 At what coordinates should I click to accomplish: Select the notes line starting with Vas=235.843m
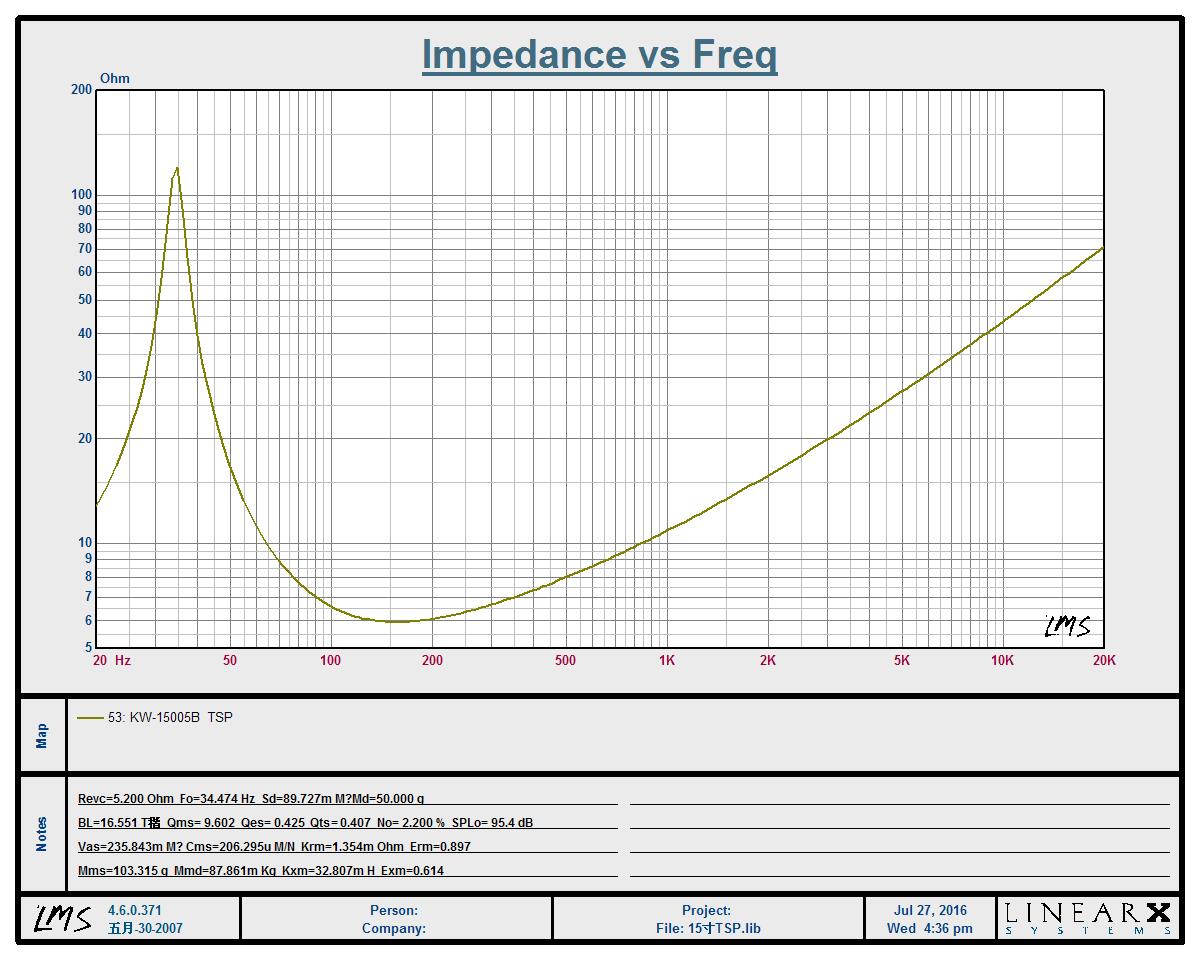[273, 846]
